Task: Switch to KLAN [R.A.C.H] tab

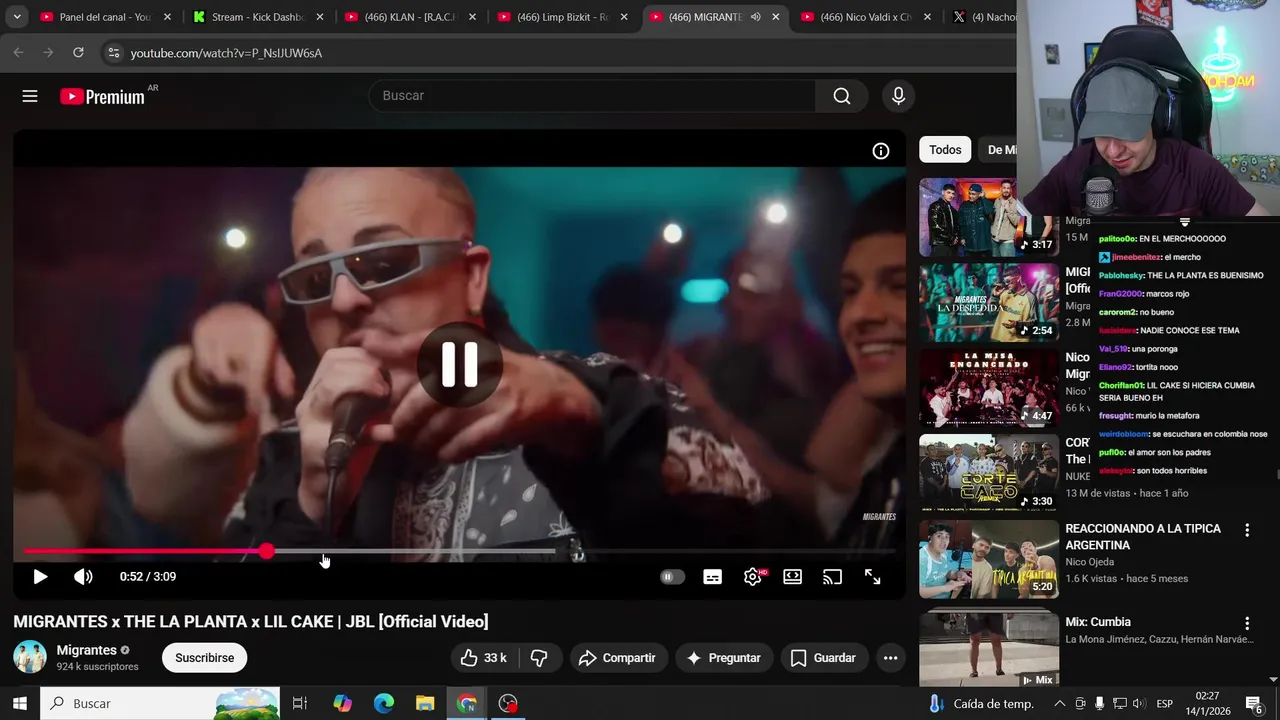Action: tap(410, 17)
